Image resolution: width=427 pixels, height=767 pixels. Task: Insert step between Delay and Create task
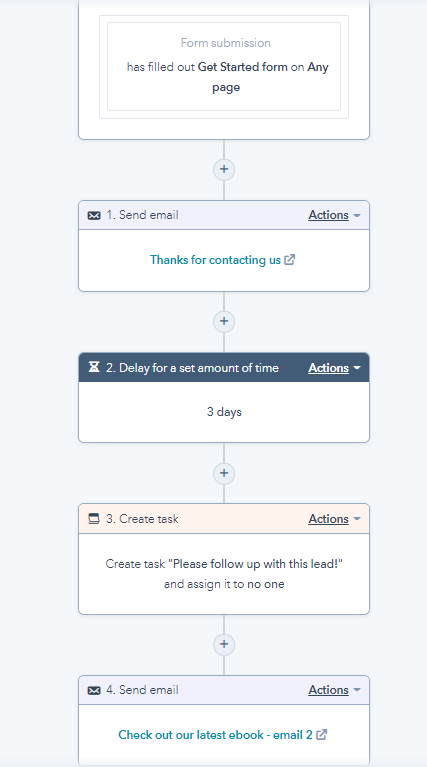224,474
